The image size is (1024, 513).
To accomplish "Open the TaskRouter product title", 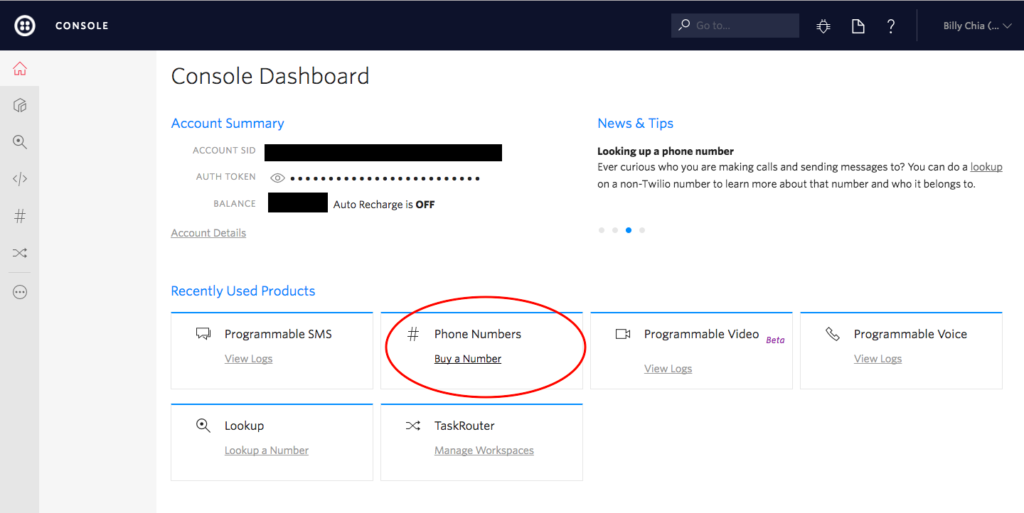I will (464, 426).
